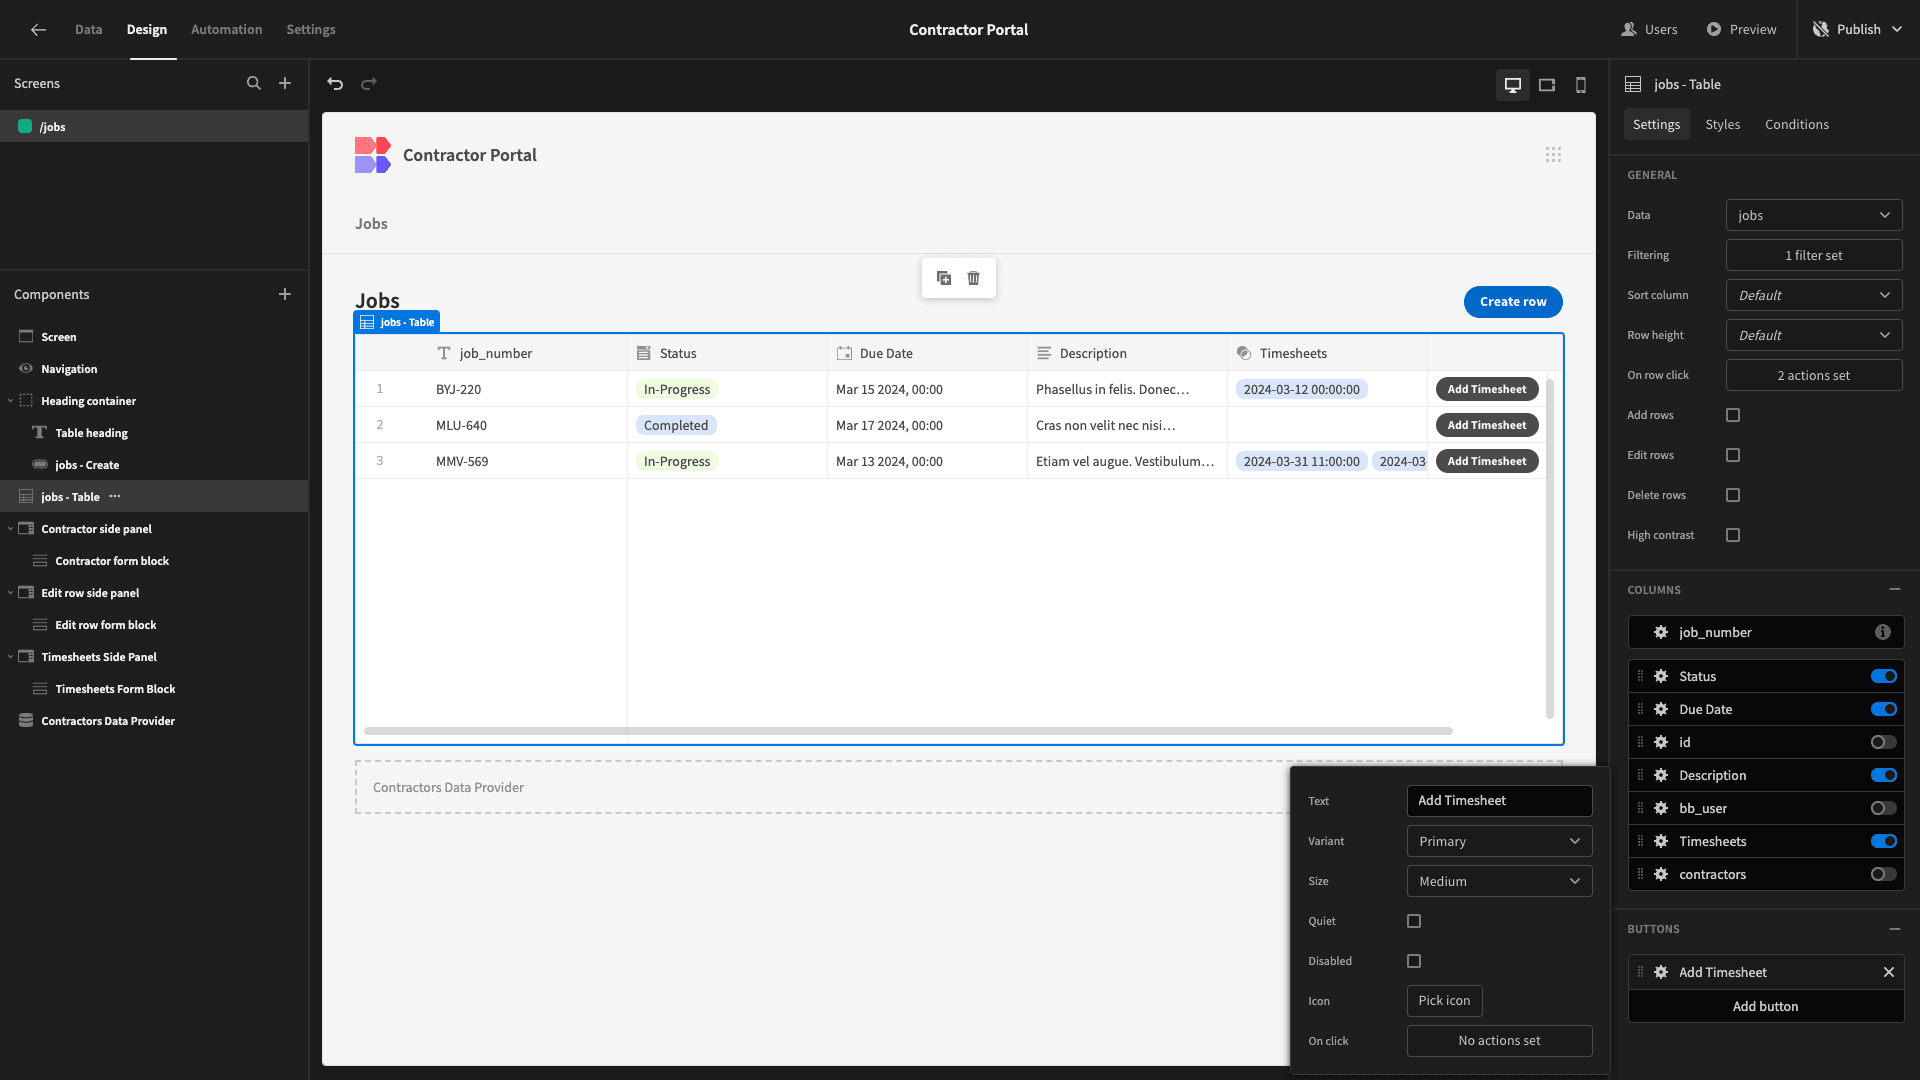Viewport: 1920px width, 1080px height.
Task: Switch to the Automation tab
Action: [x=226, y=30]
